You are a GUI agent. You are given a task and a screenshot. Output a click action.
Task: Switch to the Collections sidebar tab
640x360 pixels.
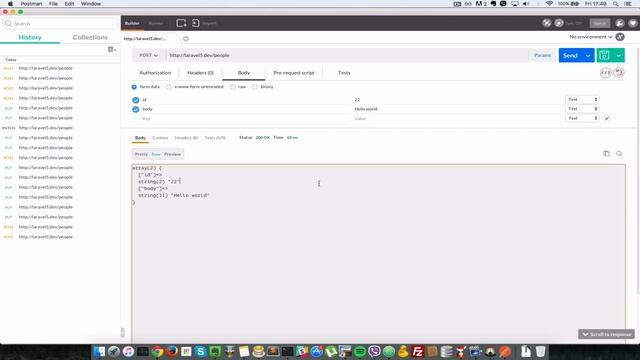coord(90,37)
